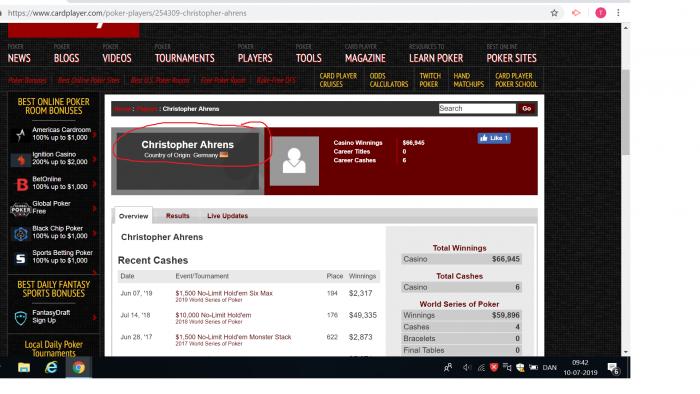
Task: Click the player Search input field
Action: [x=477, y=108]
